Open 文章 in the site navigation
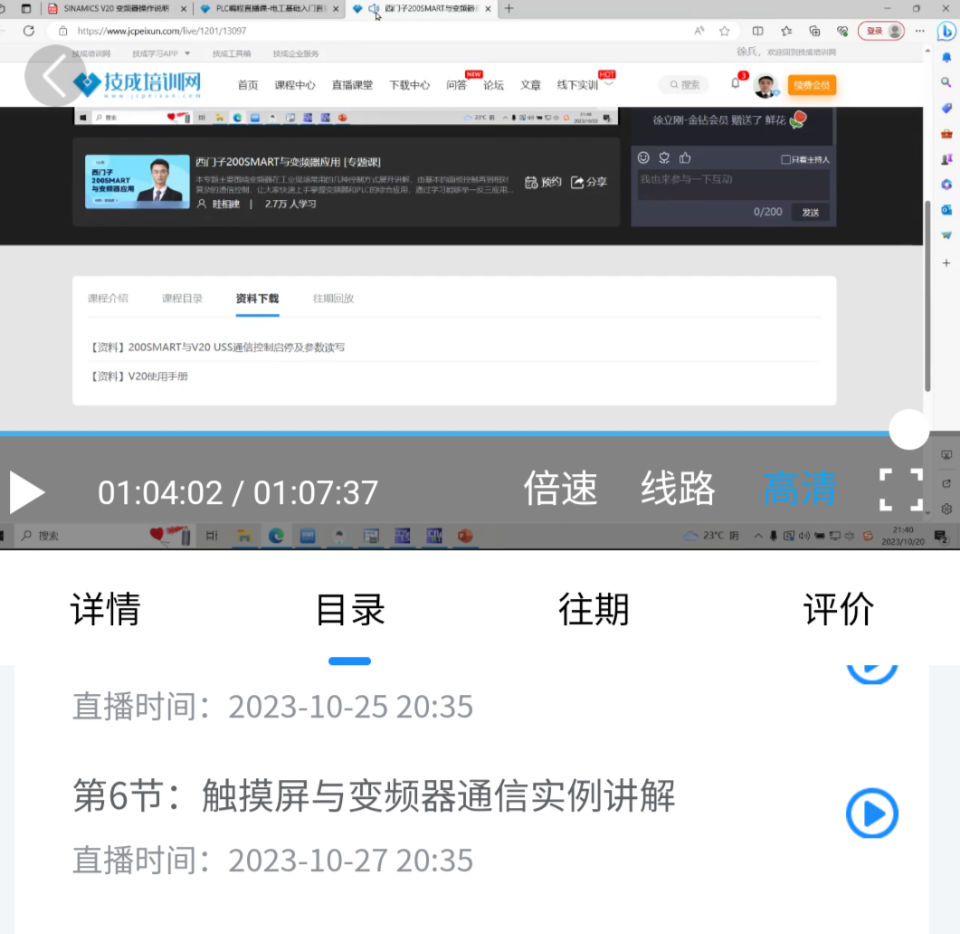960x934 pixels. click(531, 85)
